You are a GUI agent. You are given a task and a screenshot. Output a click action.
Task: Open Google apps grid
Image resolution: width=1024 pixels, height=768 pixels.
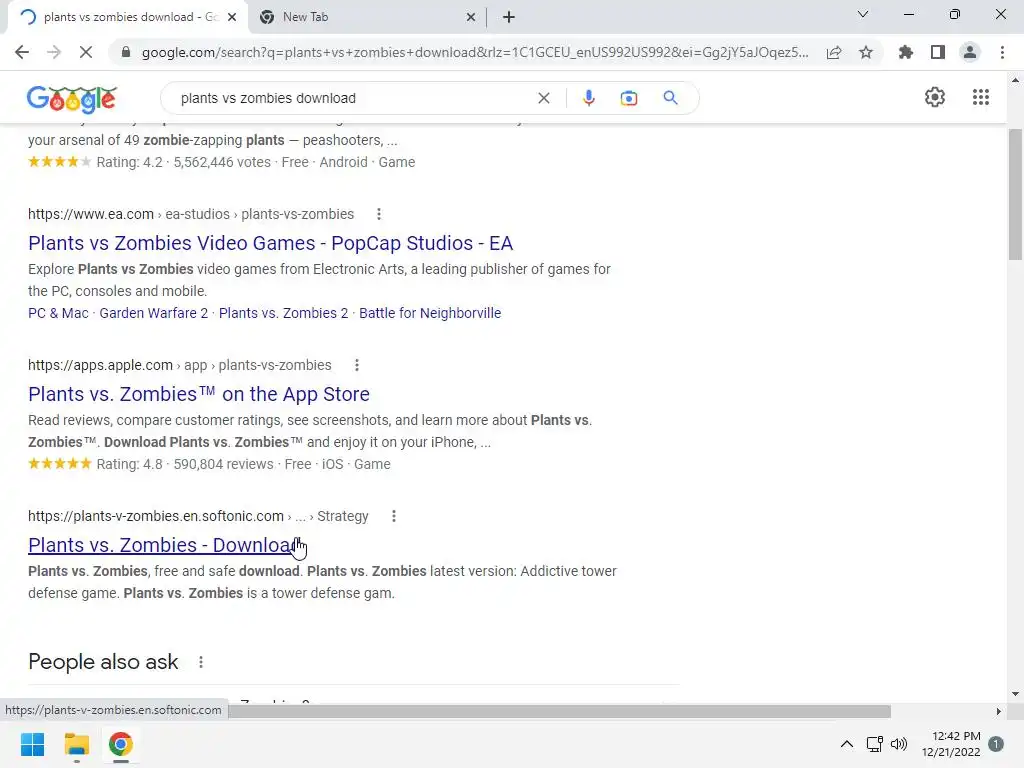click(x=980, y=97)
